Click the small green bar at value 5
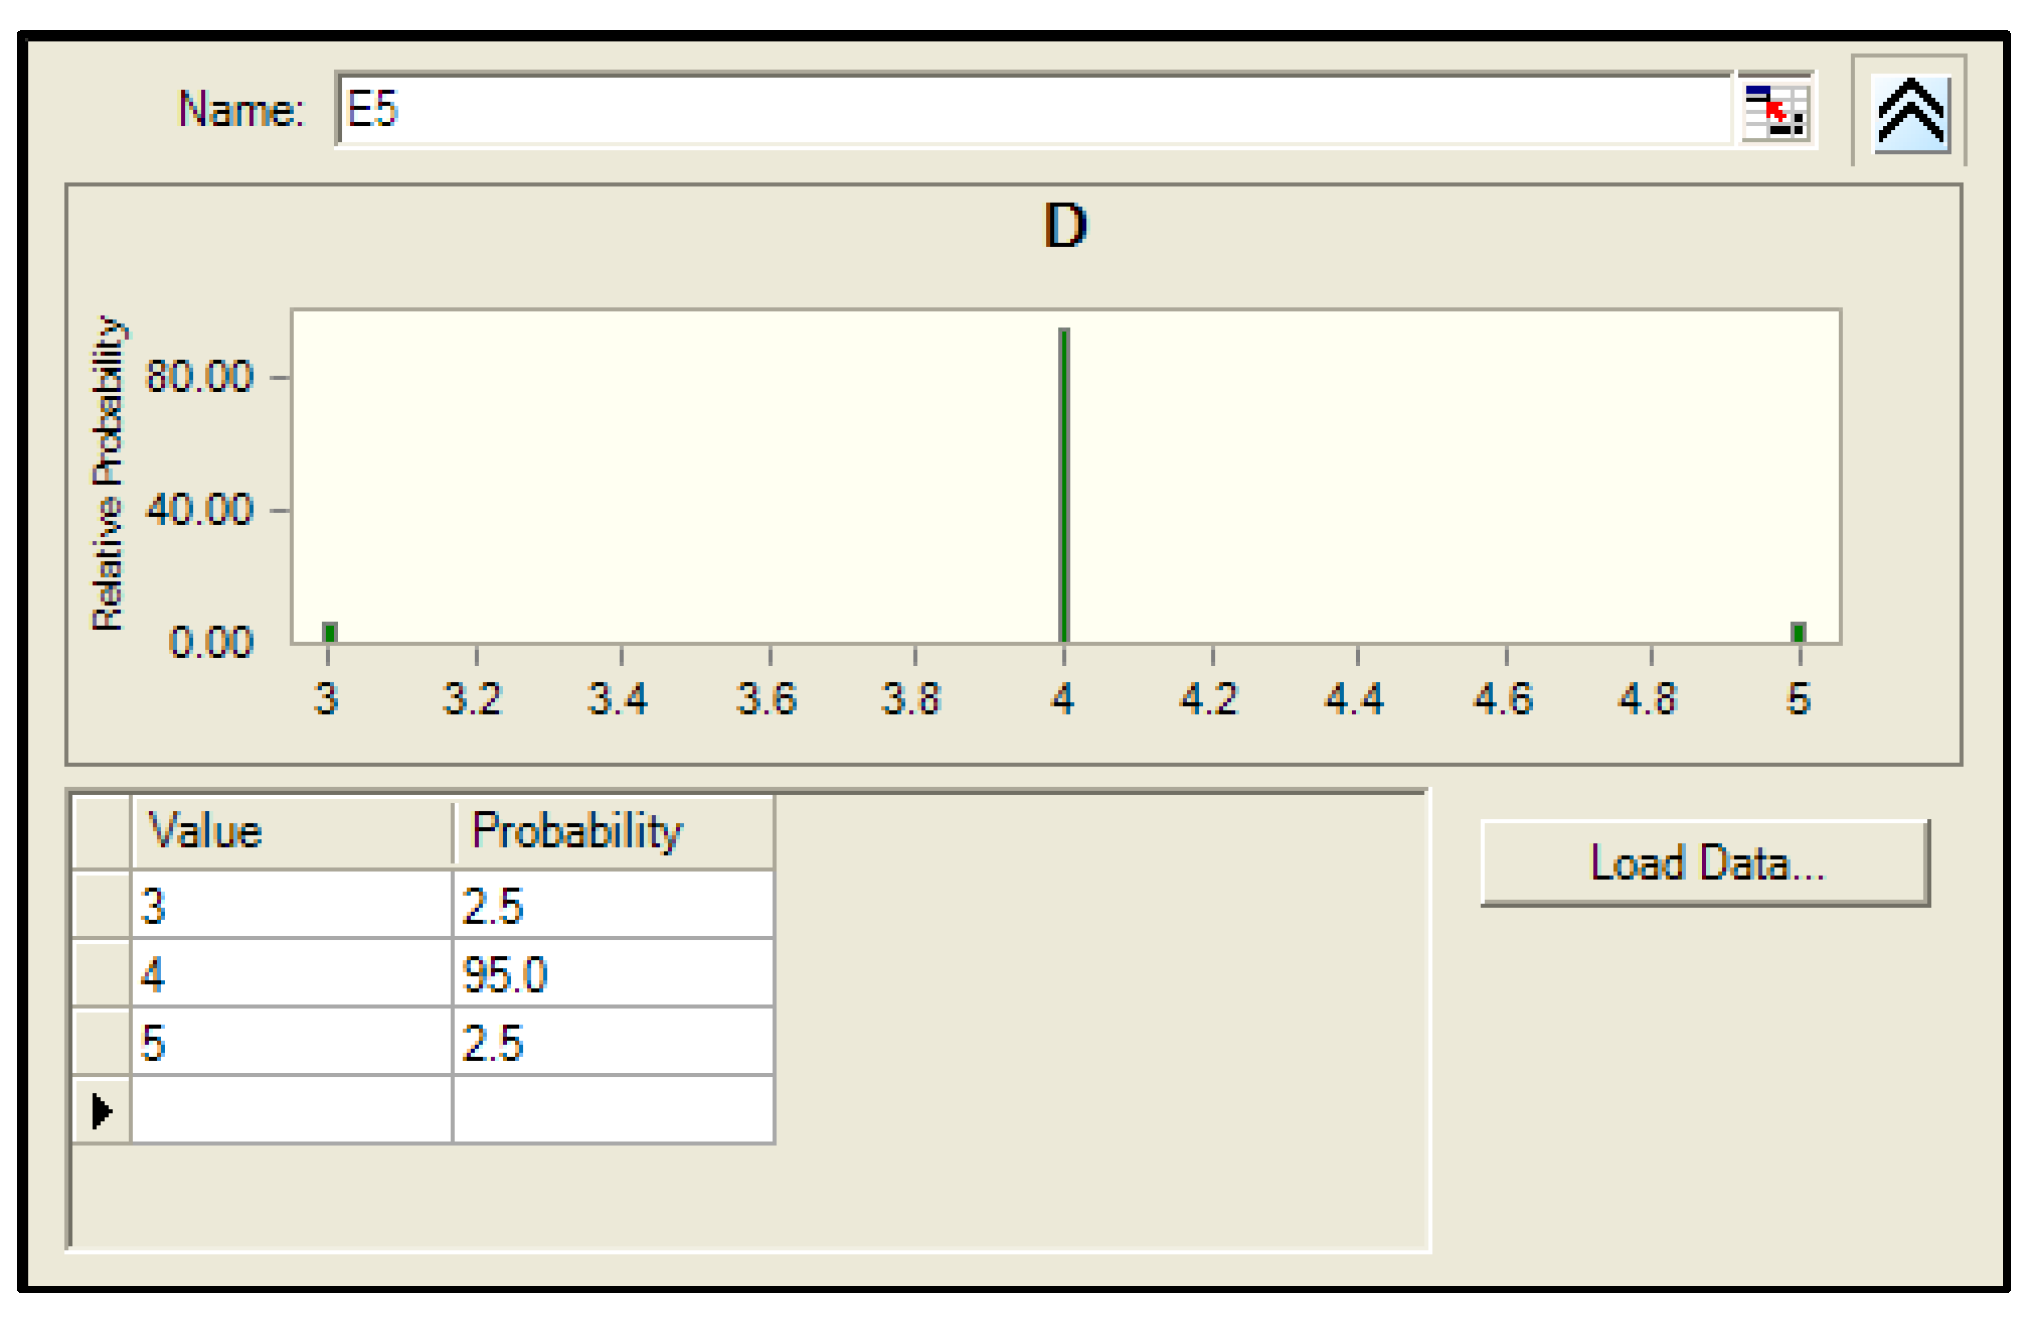Image resolution: width=2028 pixels, height=1318 pixels. pyautogui.click(x=1798, y=632)
